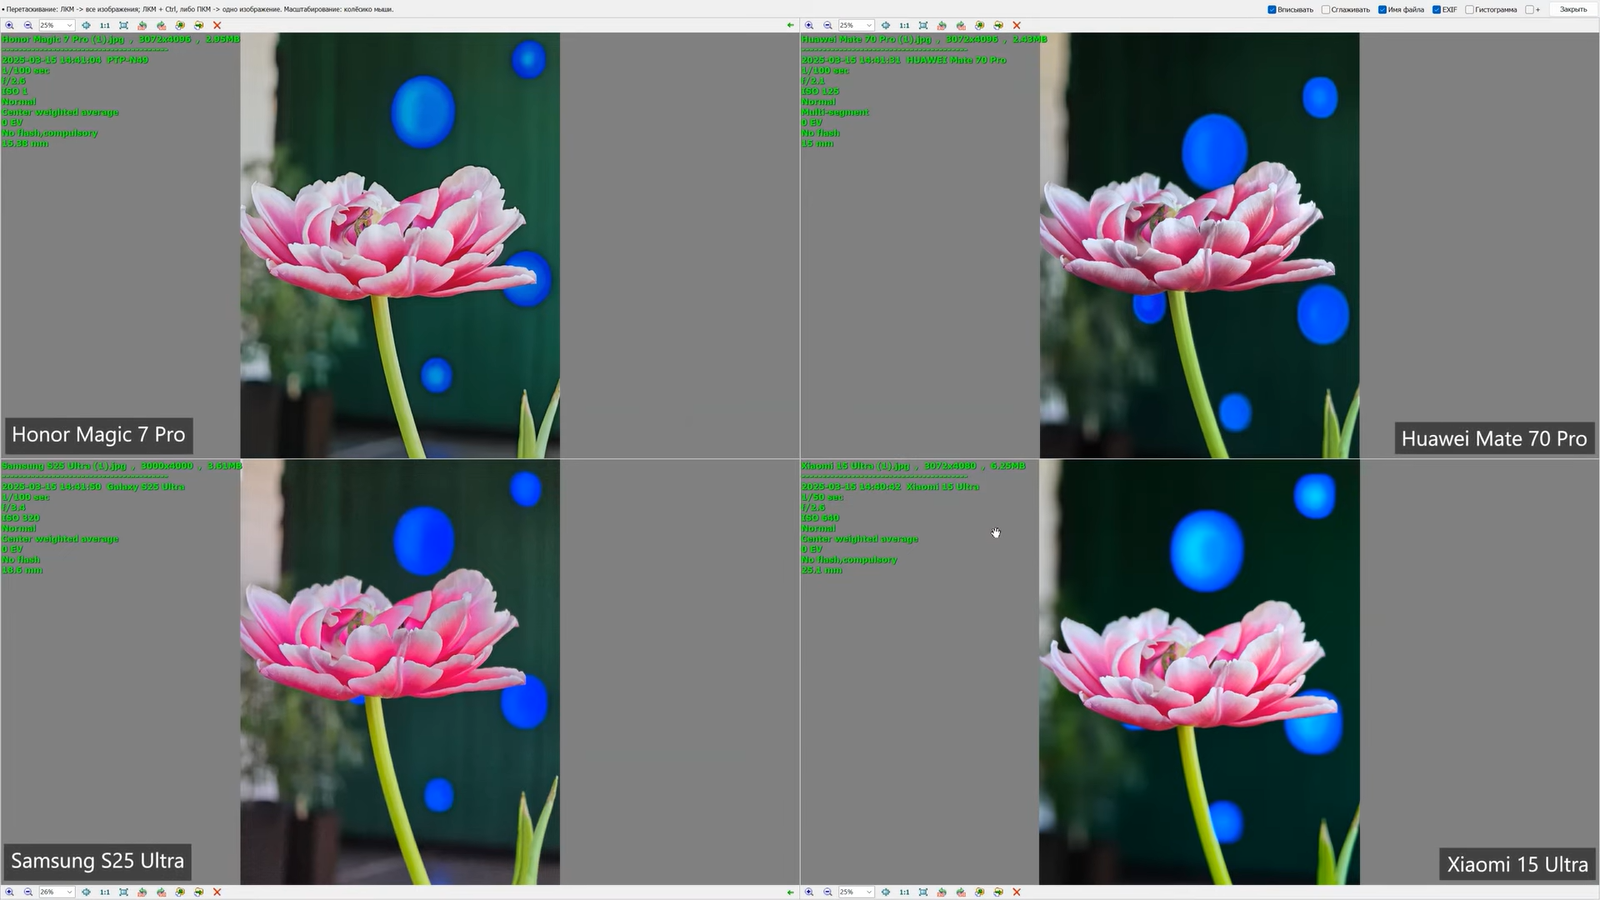
Task: Click the Honor Magic 7 Pro flower photo
Action: pyautogui.click(x=400, y=245)
